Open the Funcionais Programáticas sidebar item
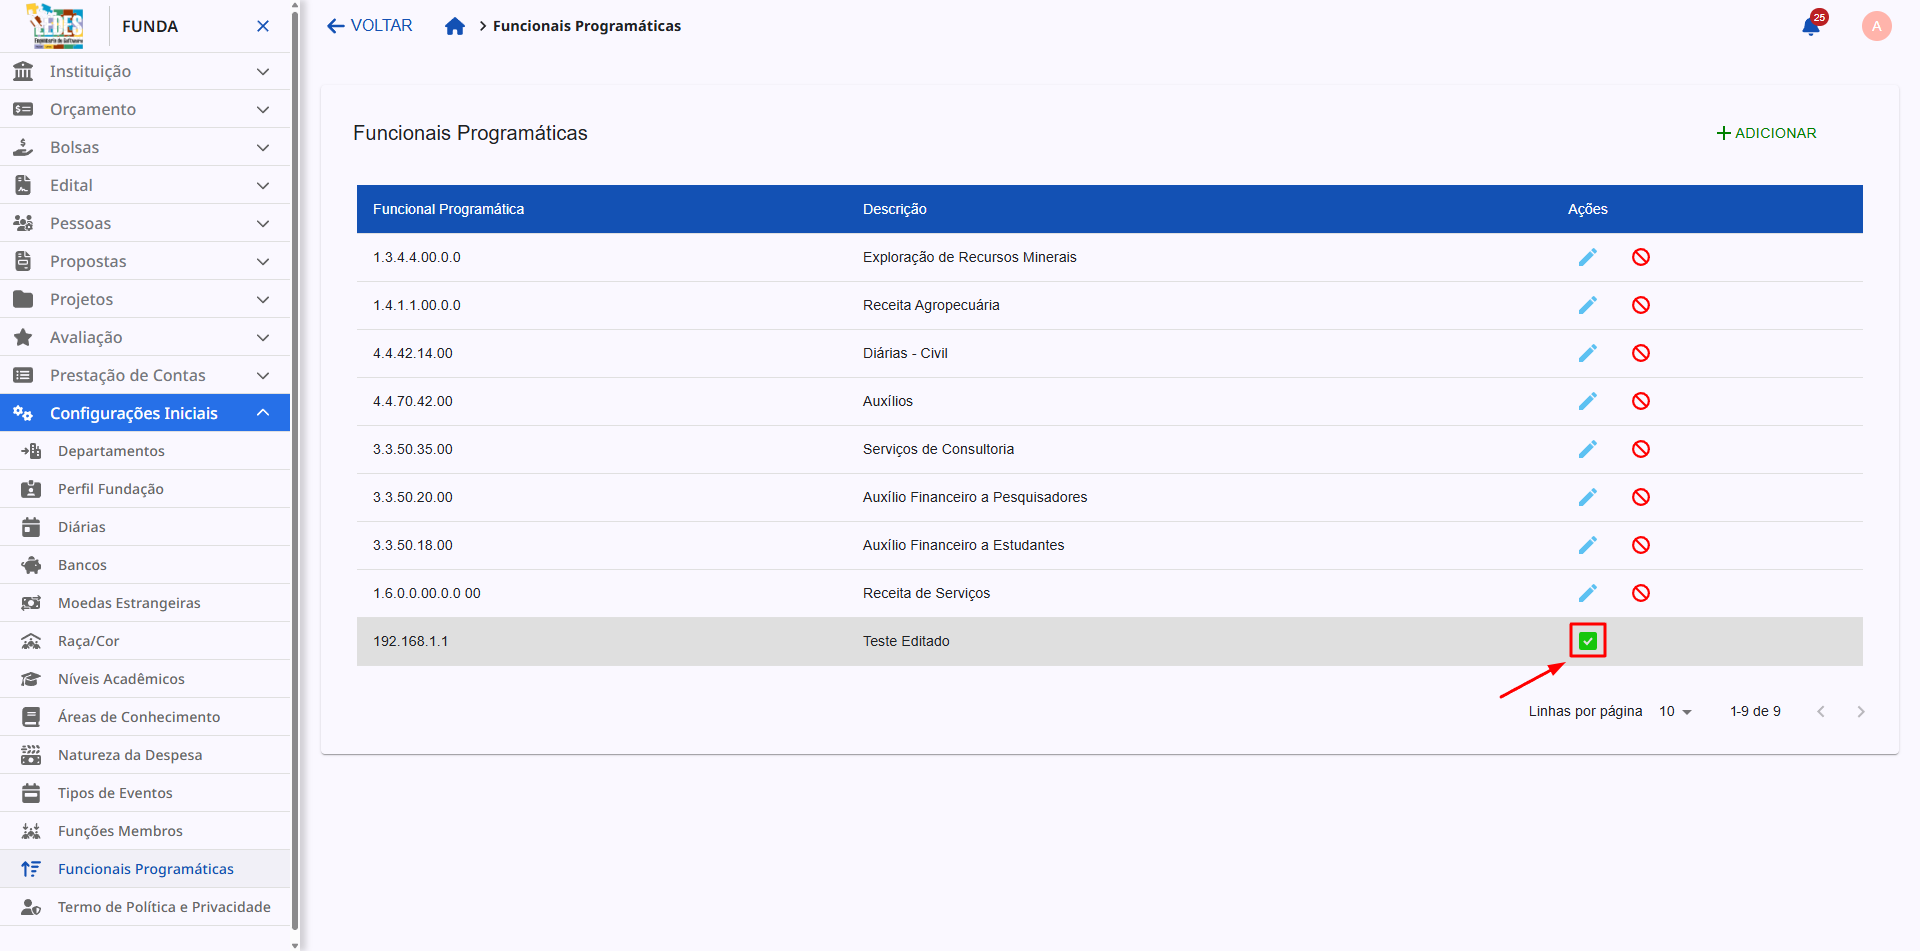The width and height of the screenshot is (1920, 951). coord(145,868)
